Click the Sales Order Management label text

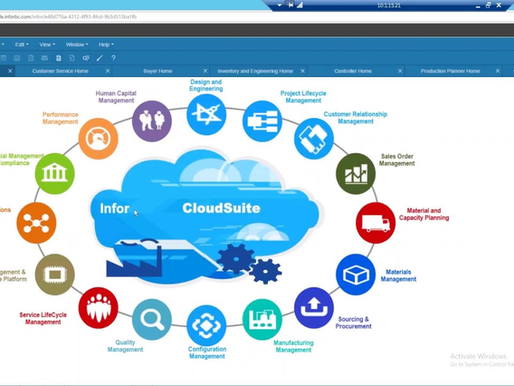(397, 160)
